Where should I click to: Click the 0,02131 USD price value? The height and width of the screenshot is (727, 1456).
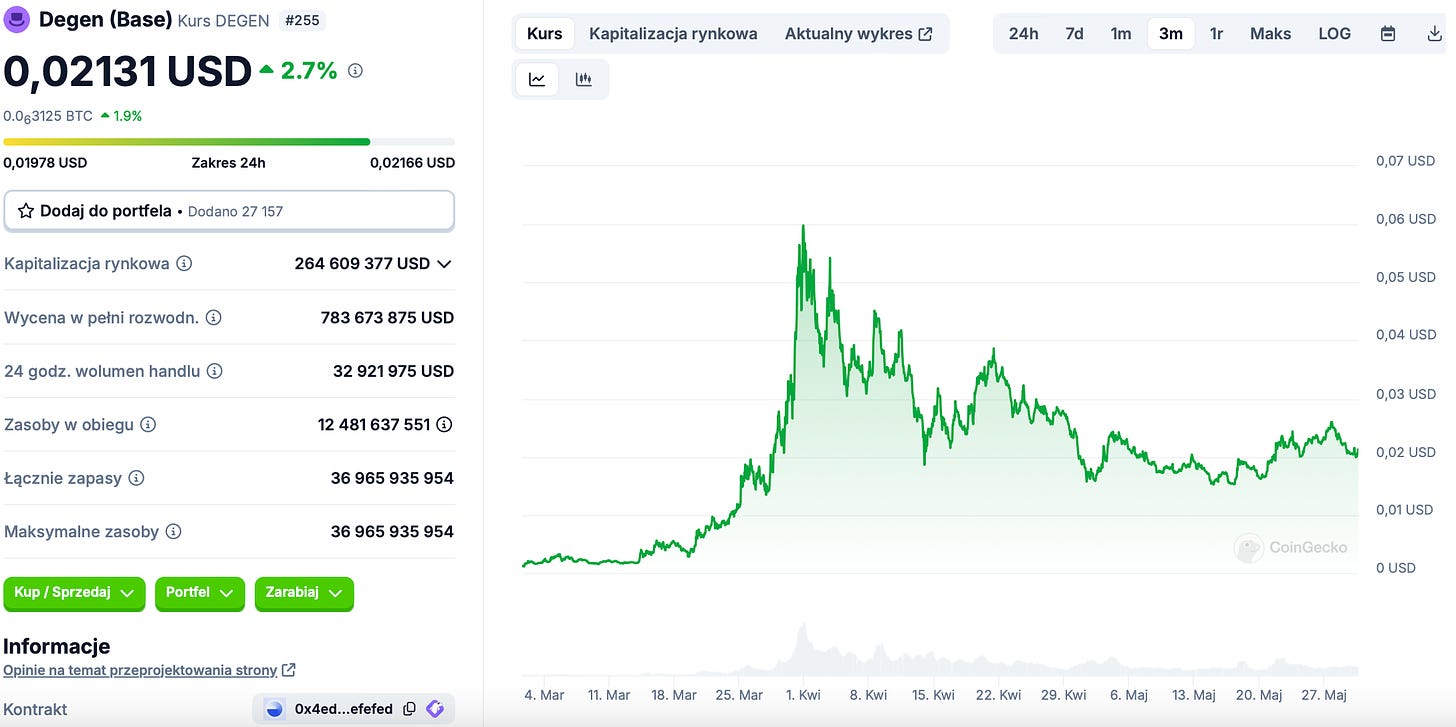(x=128, y=71)
